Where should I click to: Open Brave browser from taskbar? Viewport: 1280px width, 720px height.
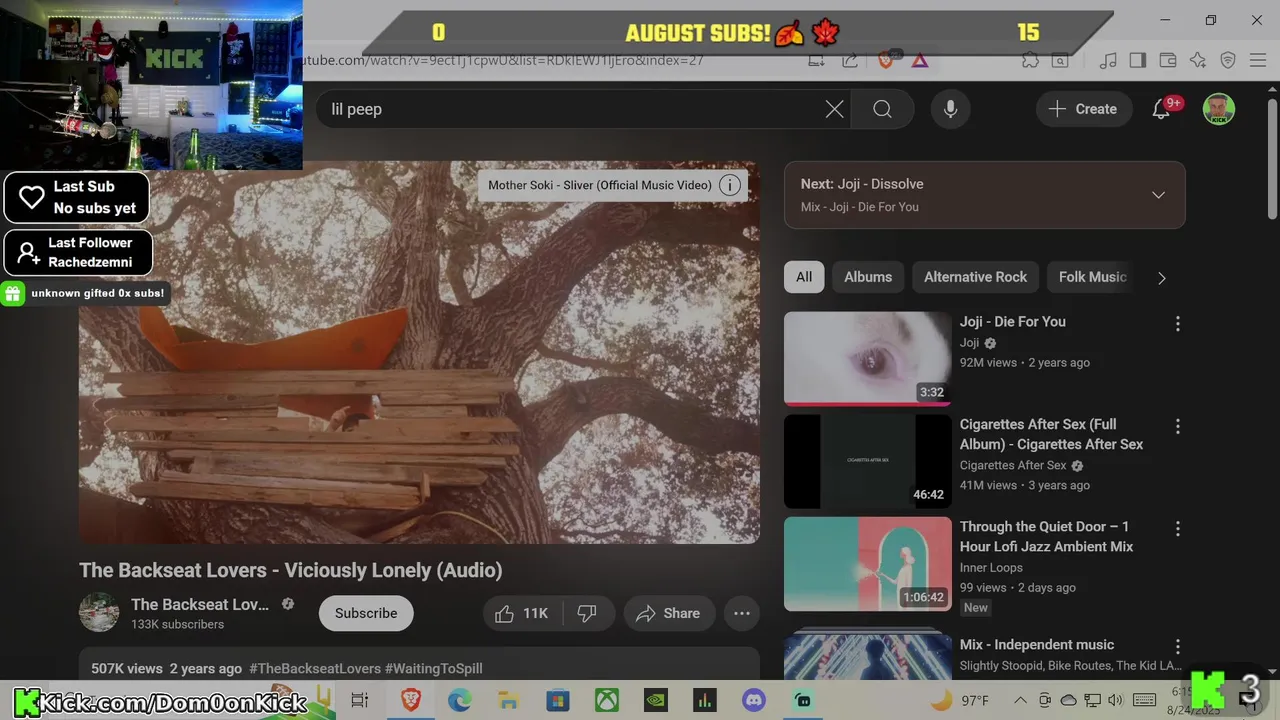tap(410, 700)
